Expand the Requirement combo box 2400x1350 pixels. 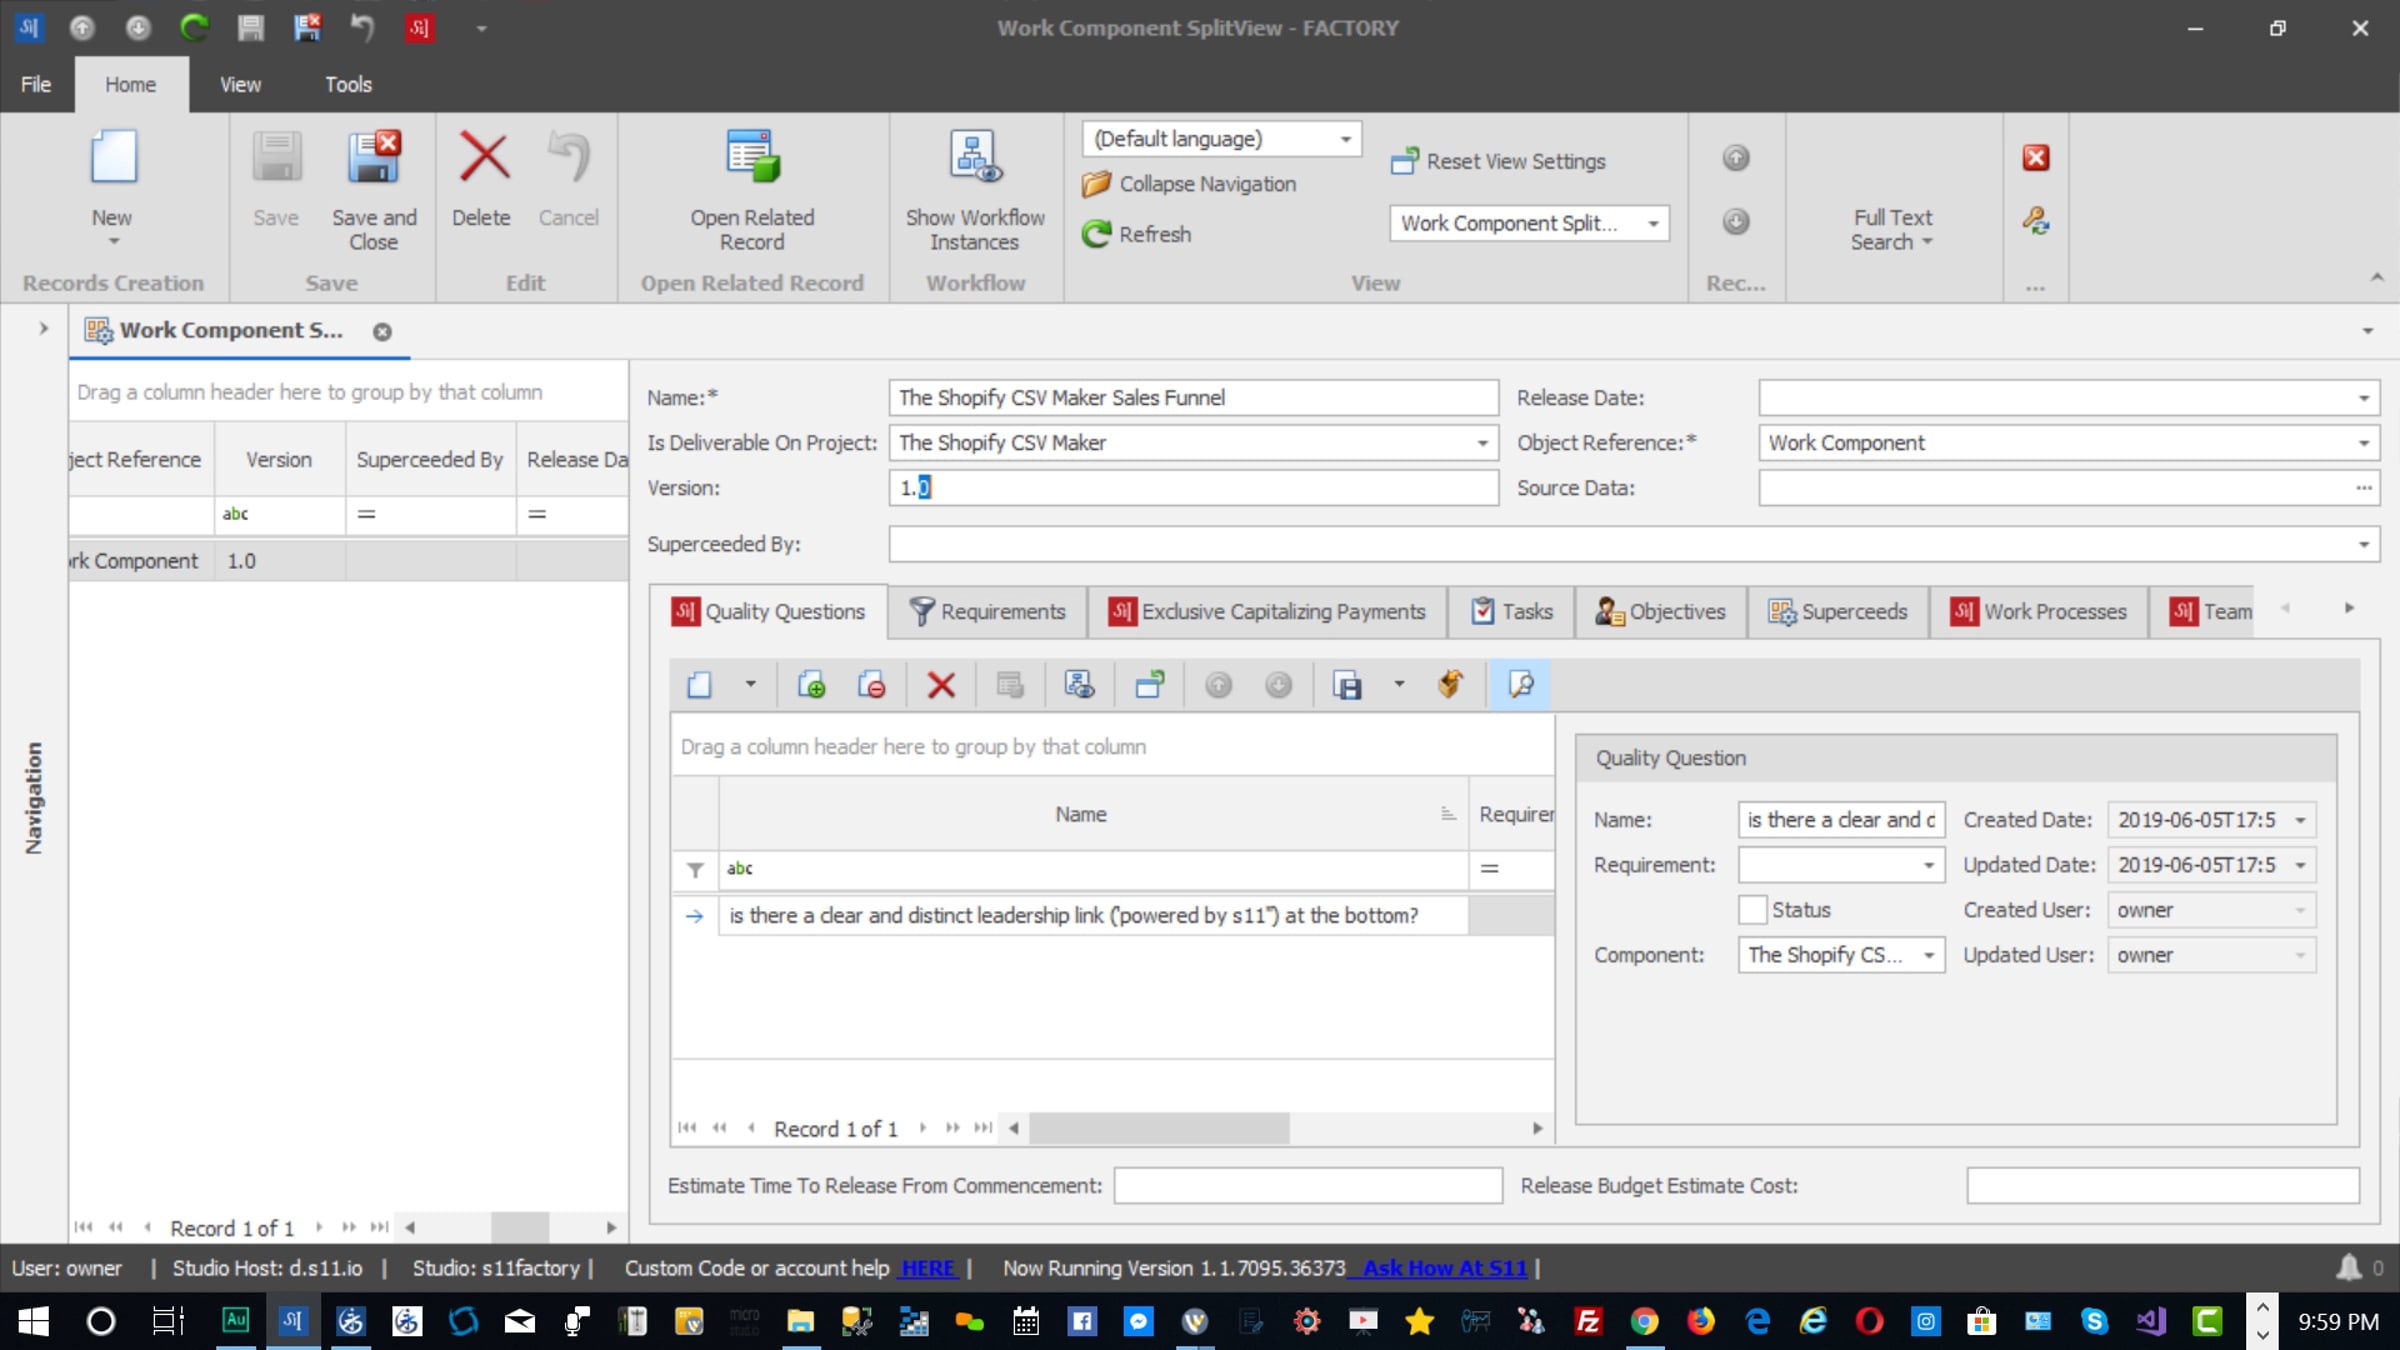tap(1928, 865)
